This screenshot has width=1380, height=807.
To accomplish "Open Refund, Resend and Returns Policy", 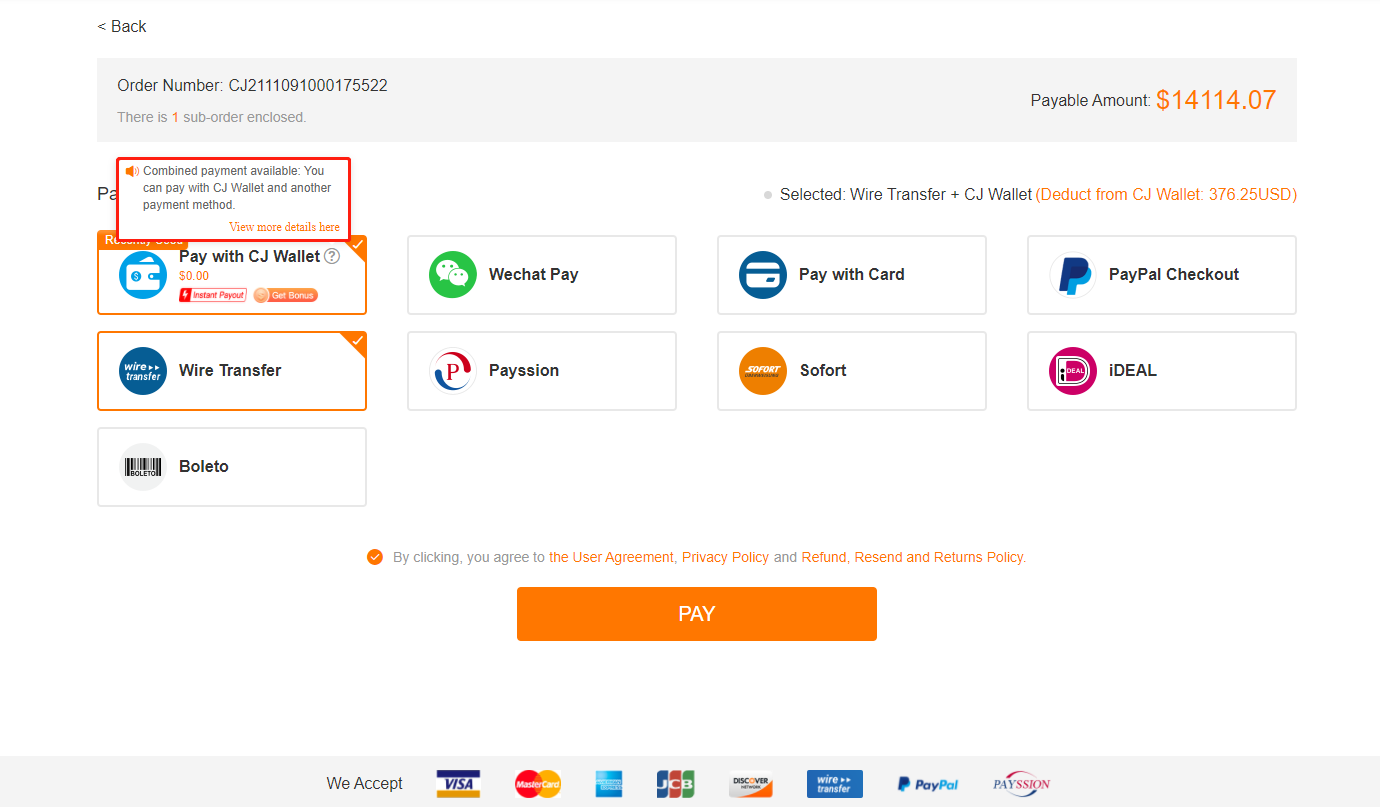I will click(912, 557).
